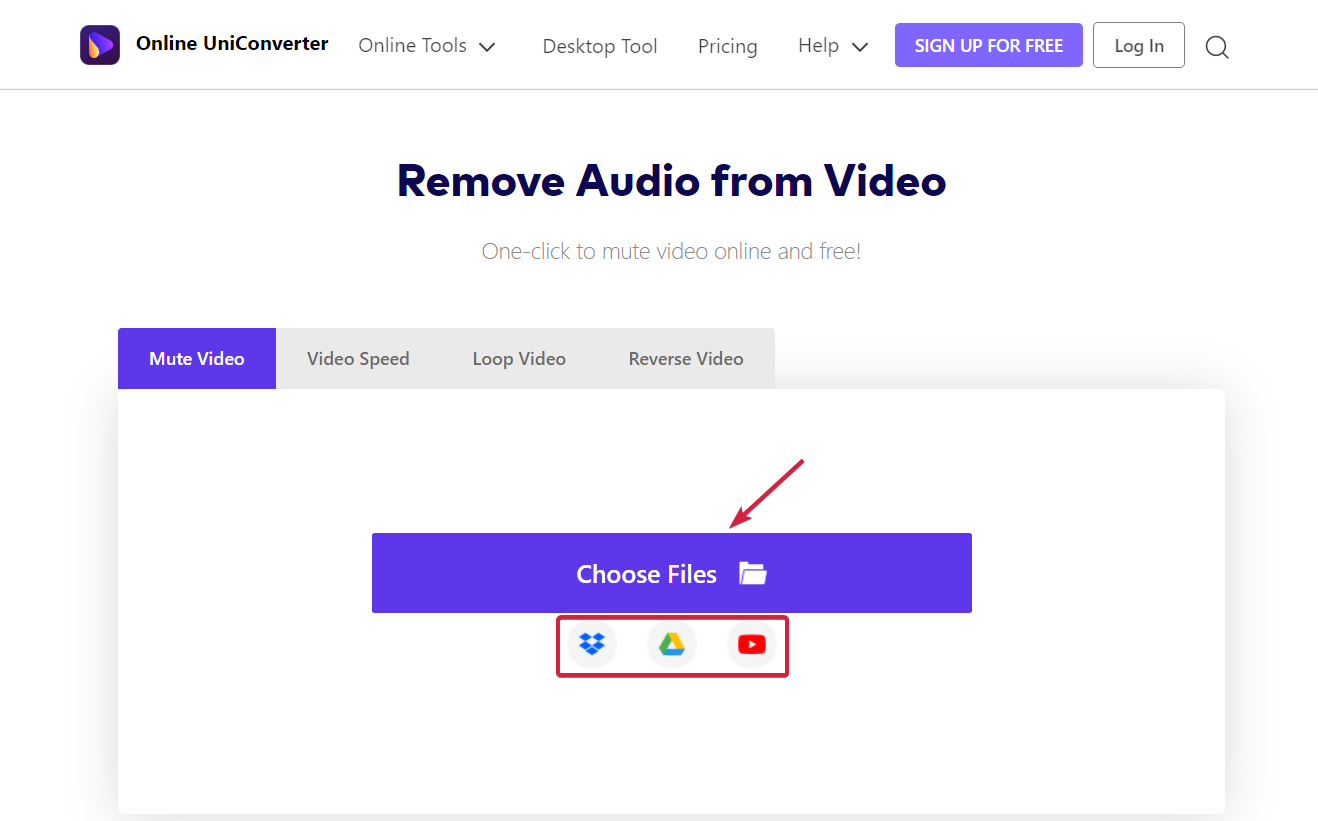Click the Online UniConverter logo icon
Image resolution: width=1318 pixels, height=821 pixels.
click(100, 45)
